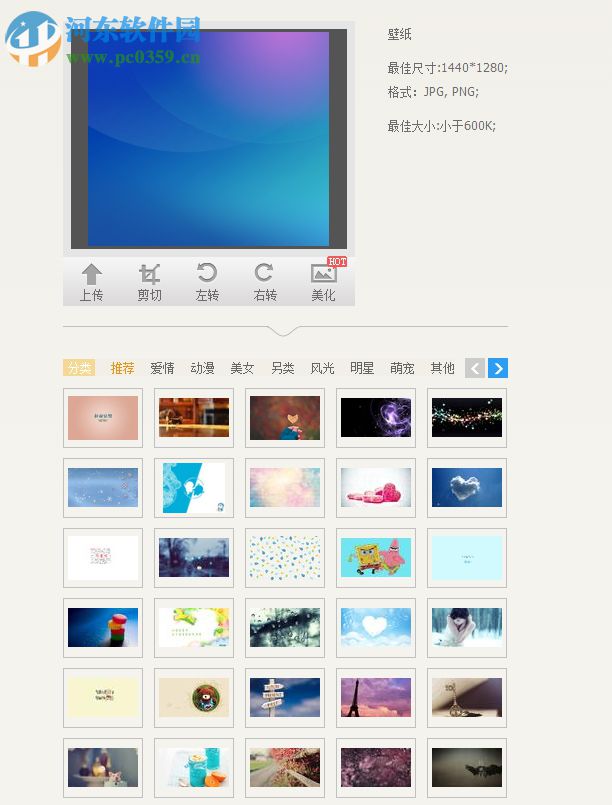This screenshot has width=612, height=805.
Task: Select the Eiffel Tower sunset thumbnail
Action: point(376,697)
